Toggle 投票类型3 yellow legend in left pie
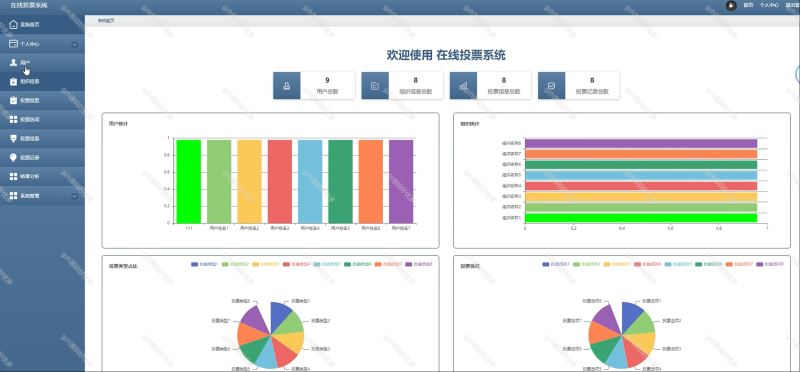800x372 pixels. point(265,264)
